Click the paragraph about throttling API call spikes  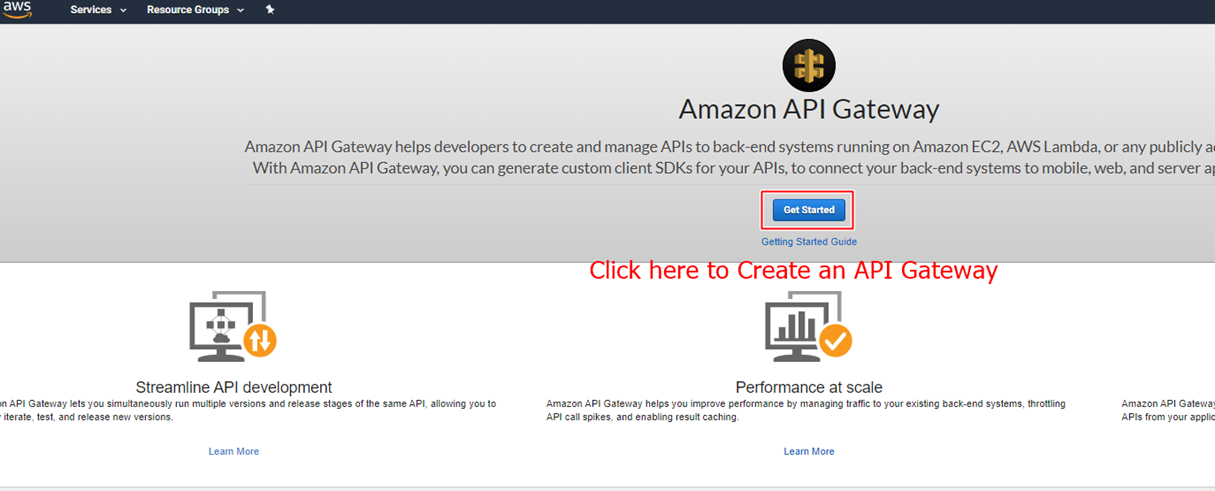pyautogui.click(x=805, y=410)
